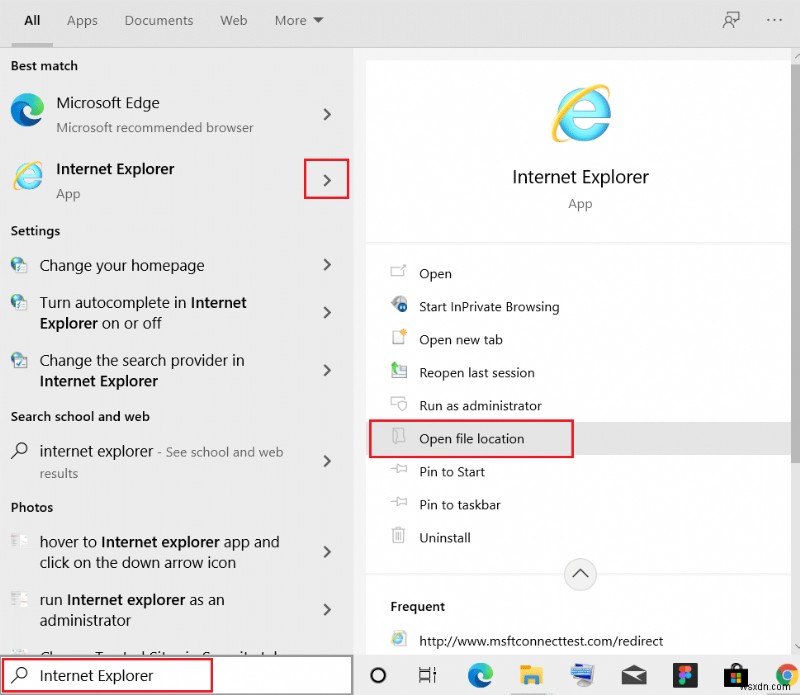
Task: Click the Reopen last session icon
Action: (x=399, y=370)
